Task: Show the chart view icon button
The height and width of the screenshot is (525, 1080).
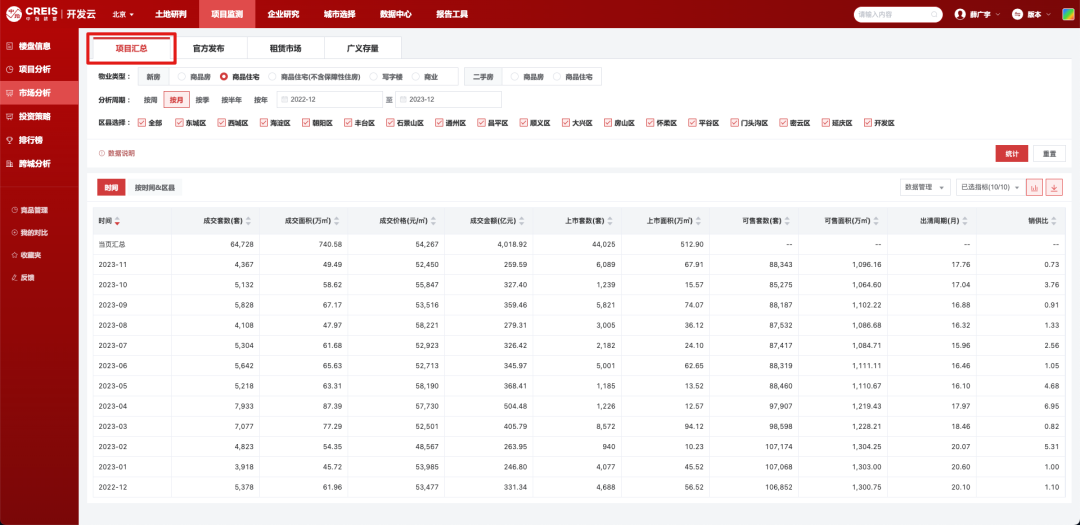Action: click(x=1034, y=187)
